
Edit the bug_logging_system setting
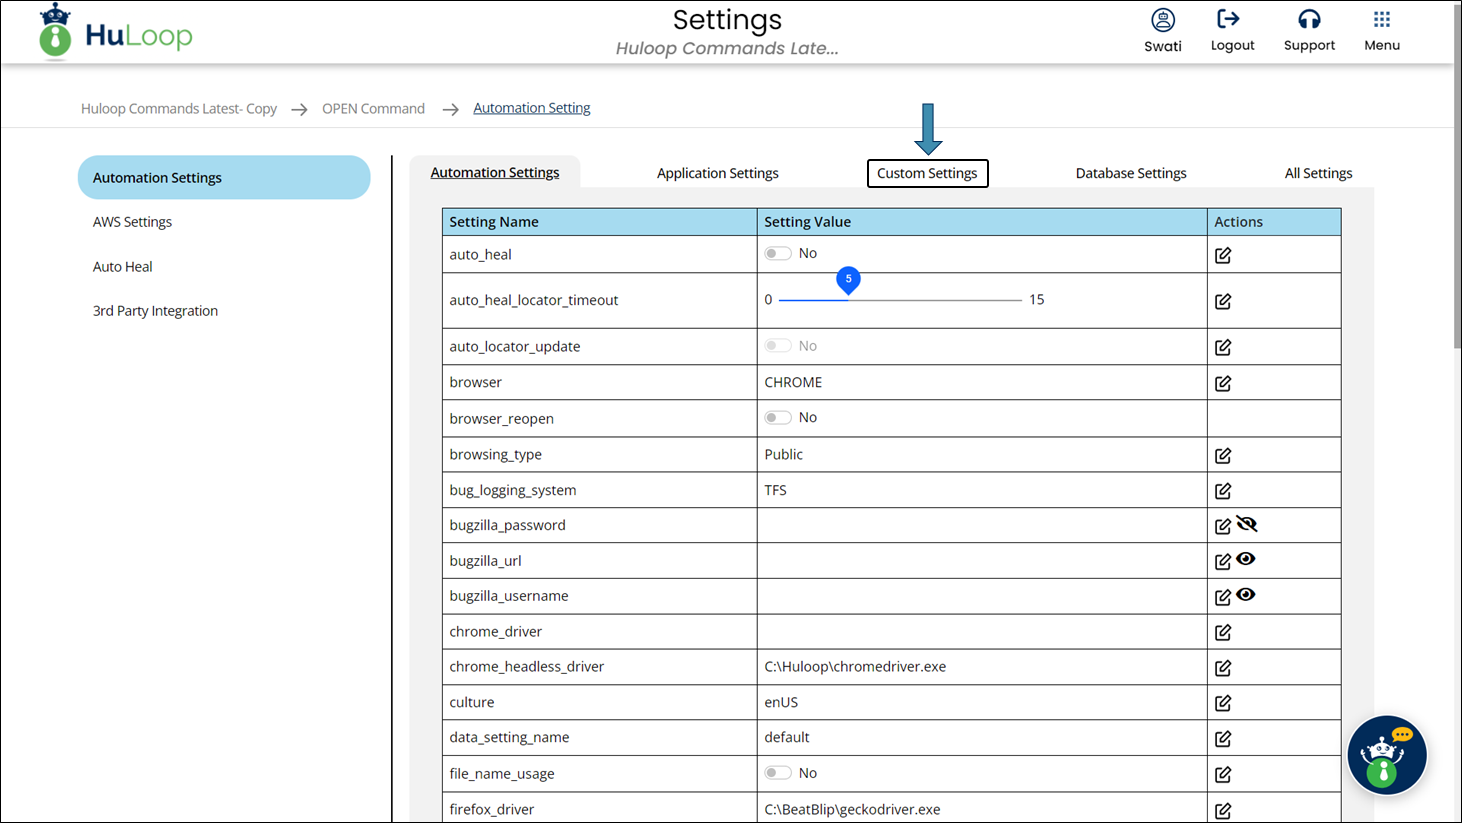click(x=1223, y=491)
